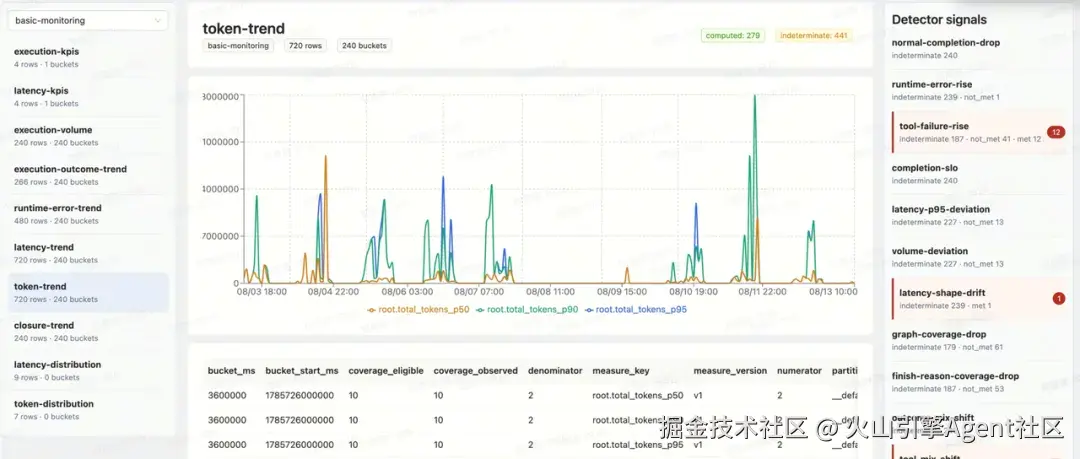1080x459 pixels.
Task: Click the measure_version column header
Action: click(730, 371)
